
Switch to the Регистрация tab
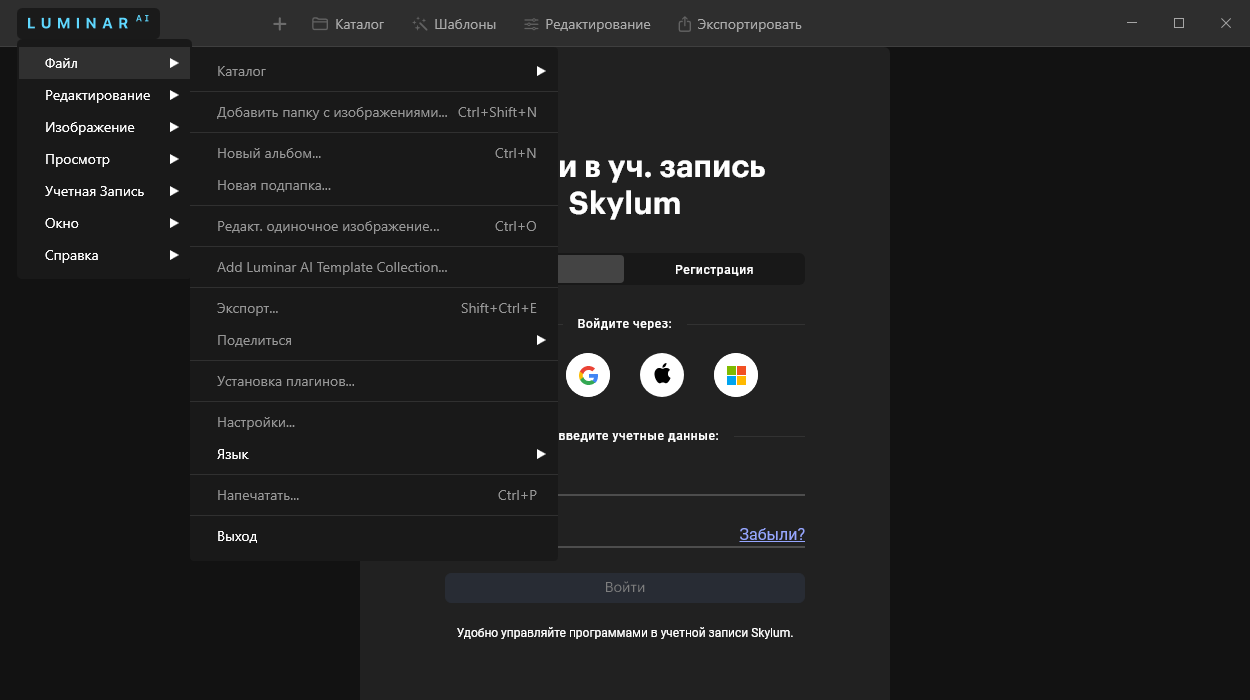tap(714, 269)
